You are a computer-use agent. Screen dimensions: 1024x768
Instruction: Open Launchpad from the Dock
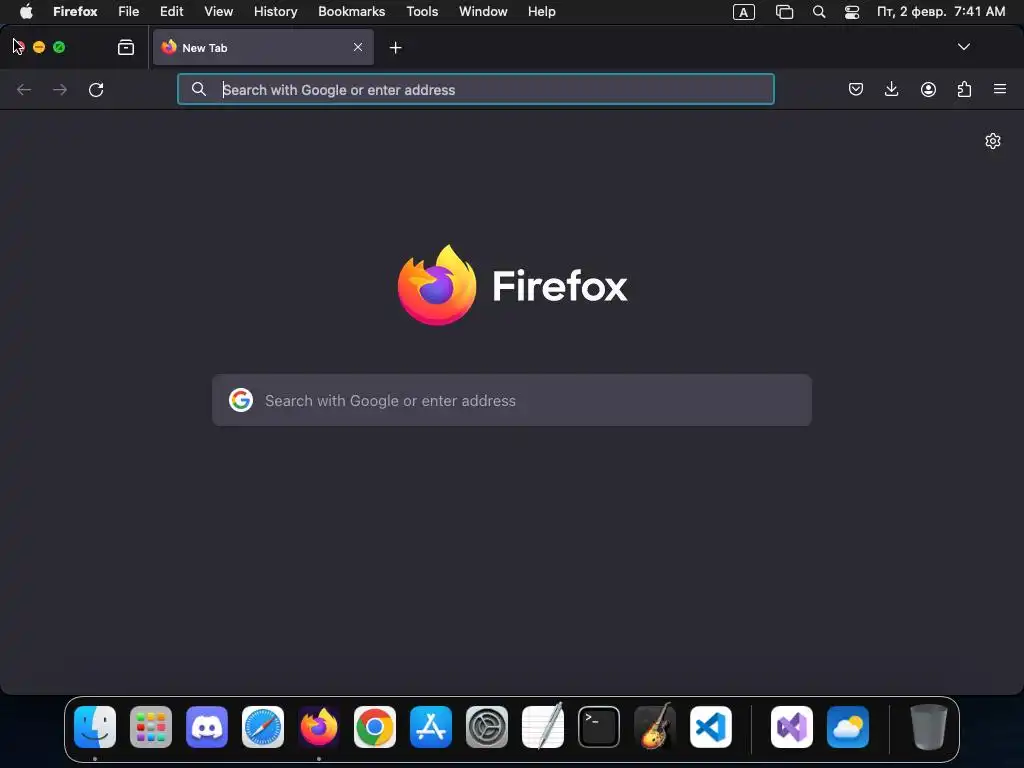click(151, 727)
